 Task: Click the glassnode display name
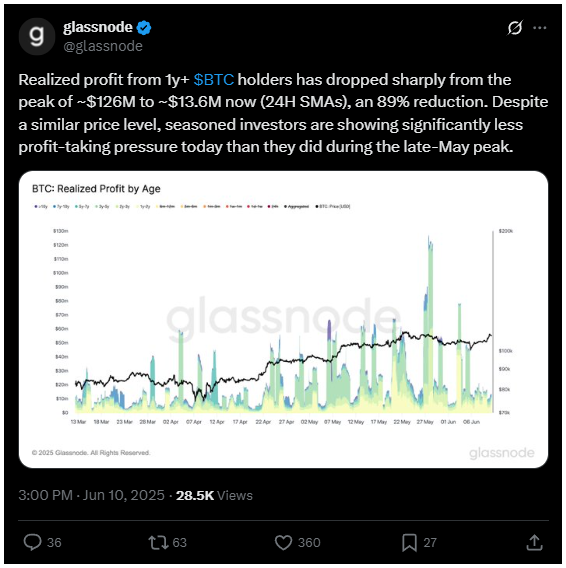[98, 27]
